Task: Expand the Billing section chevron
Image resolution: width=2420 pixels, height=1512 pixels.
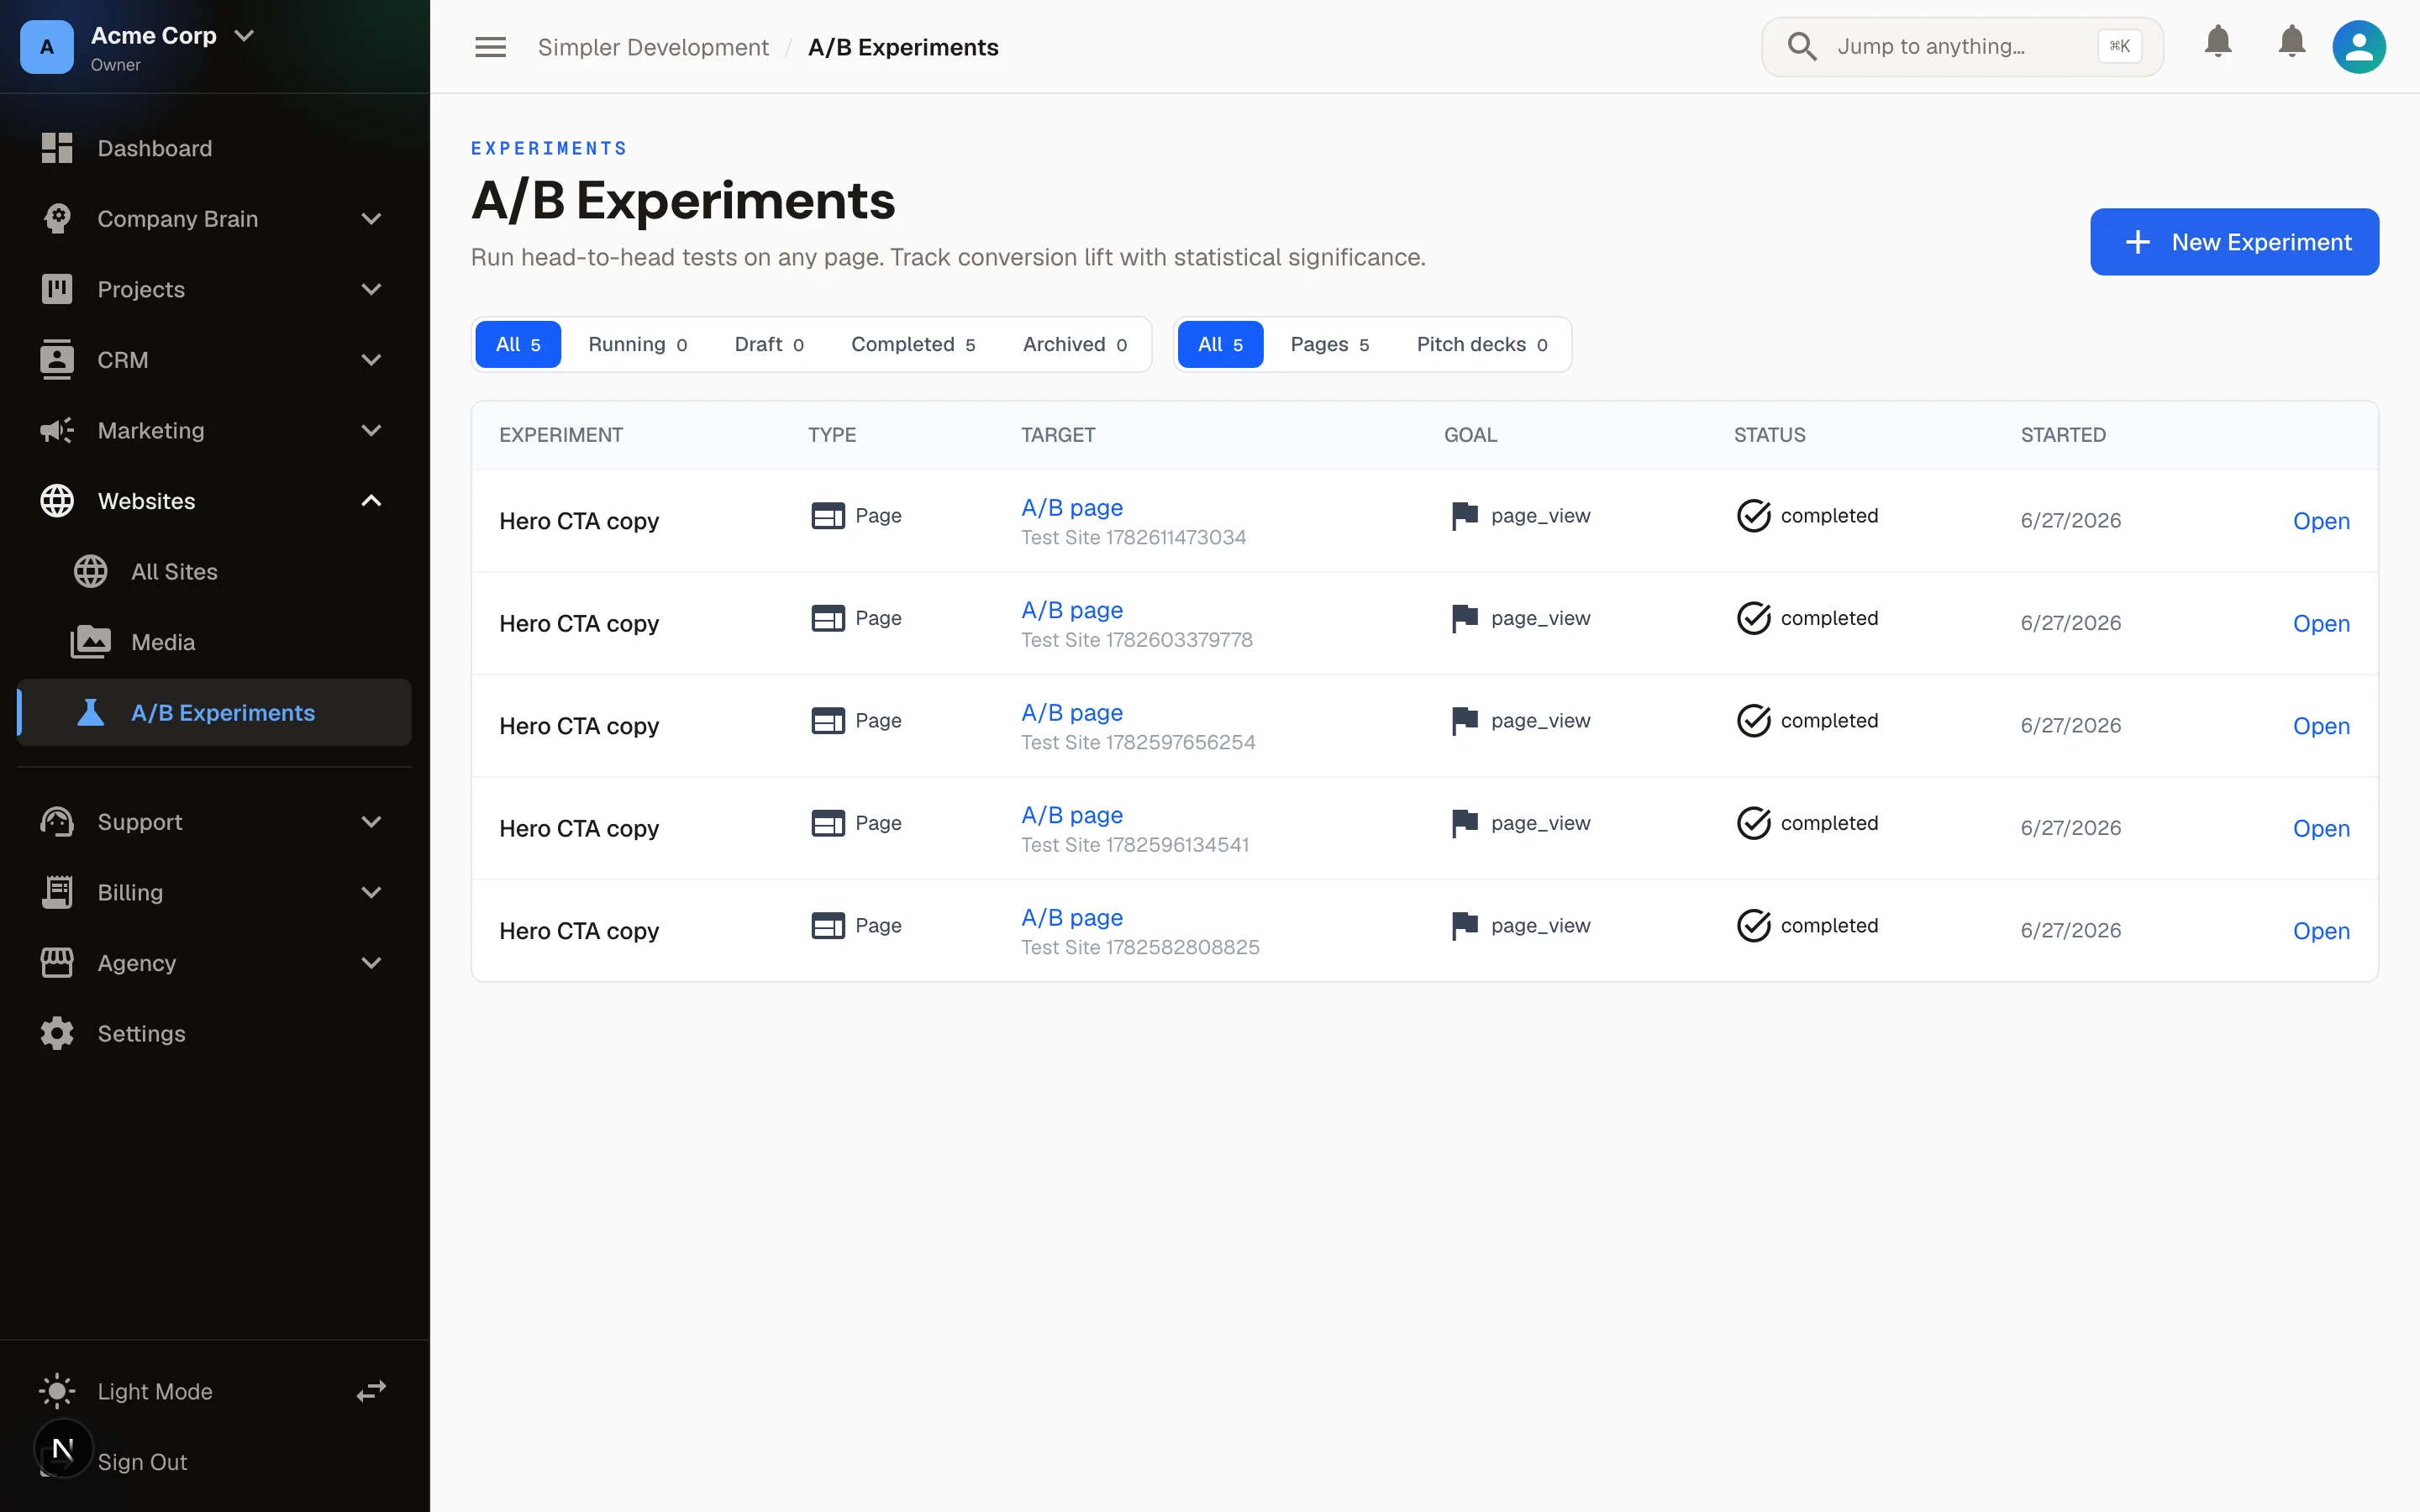Action: pyautogui.click(x=371, y=893)
